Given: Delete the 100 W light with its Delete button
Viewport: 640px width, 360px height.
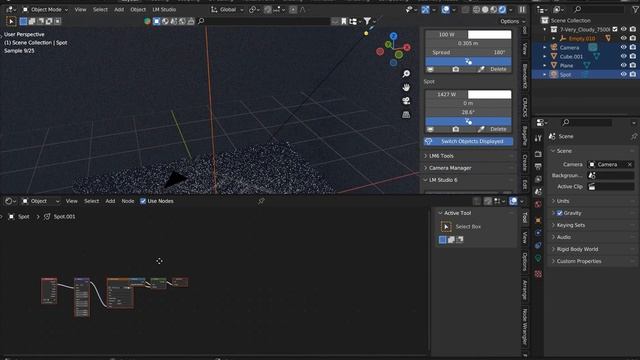Looking at the screenshot, I should (x=498, y=69).
